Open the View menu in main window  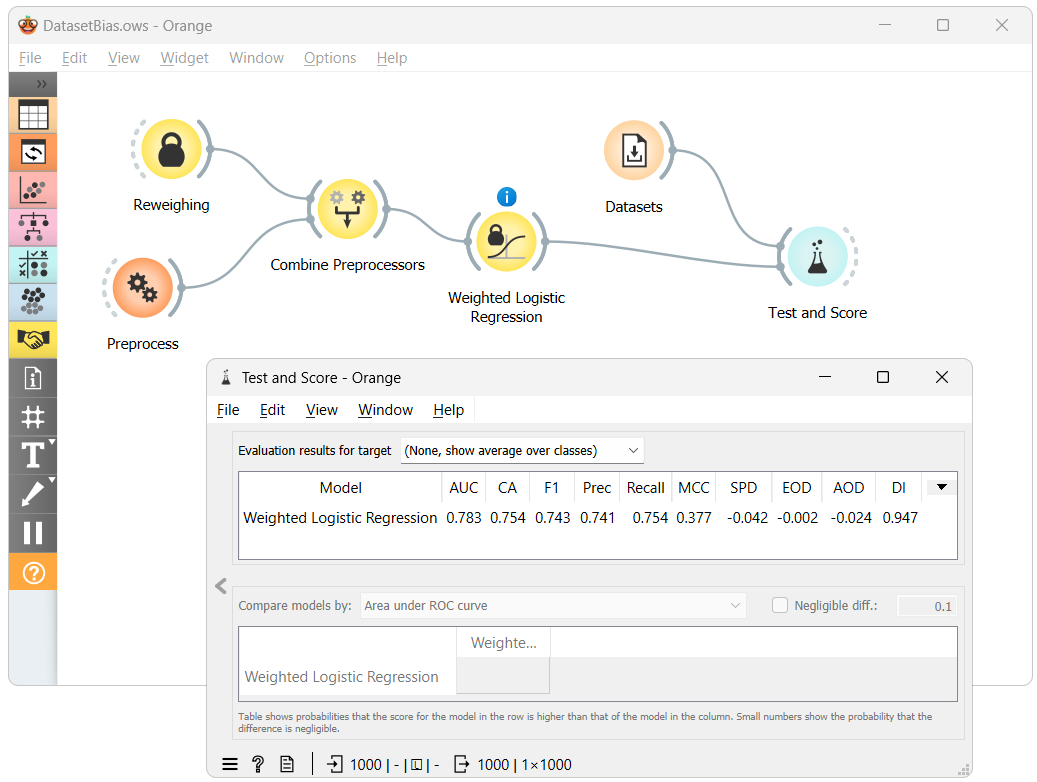124,58
